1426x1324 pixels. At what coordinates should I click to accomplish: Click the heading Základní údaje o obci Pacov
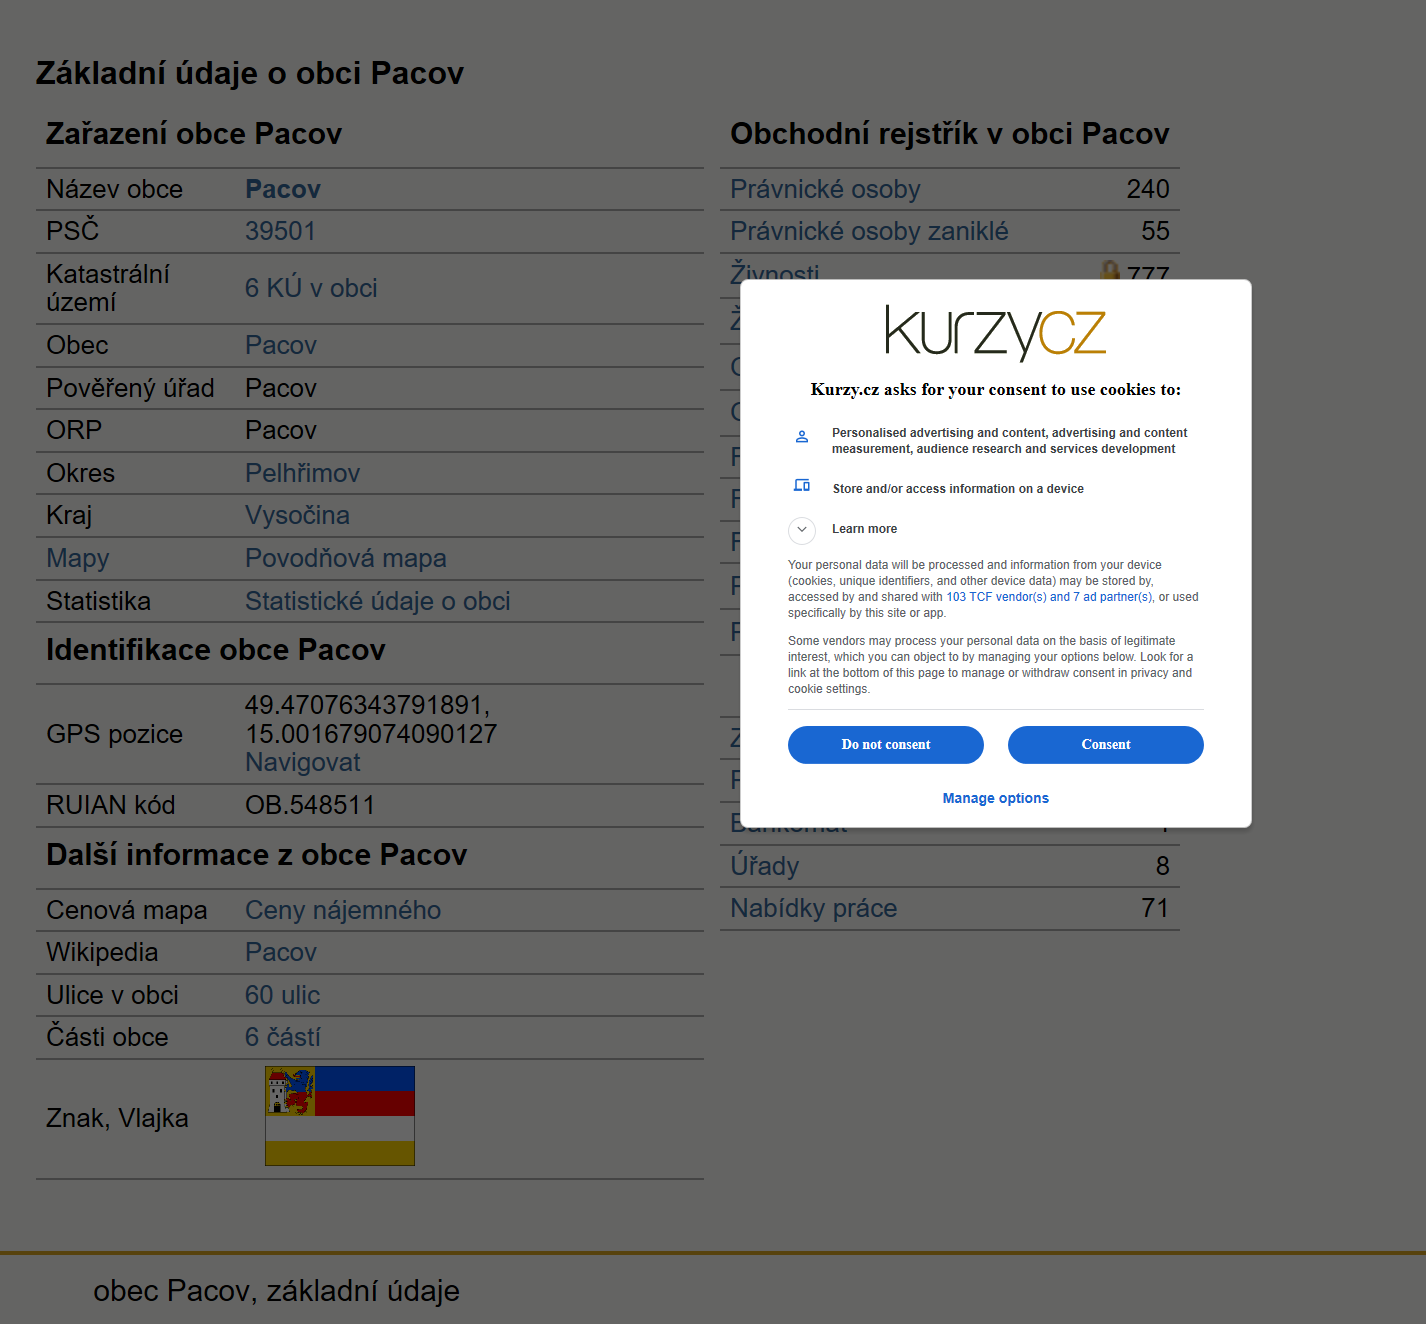[250, 73]
